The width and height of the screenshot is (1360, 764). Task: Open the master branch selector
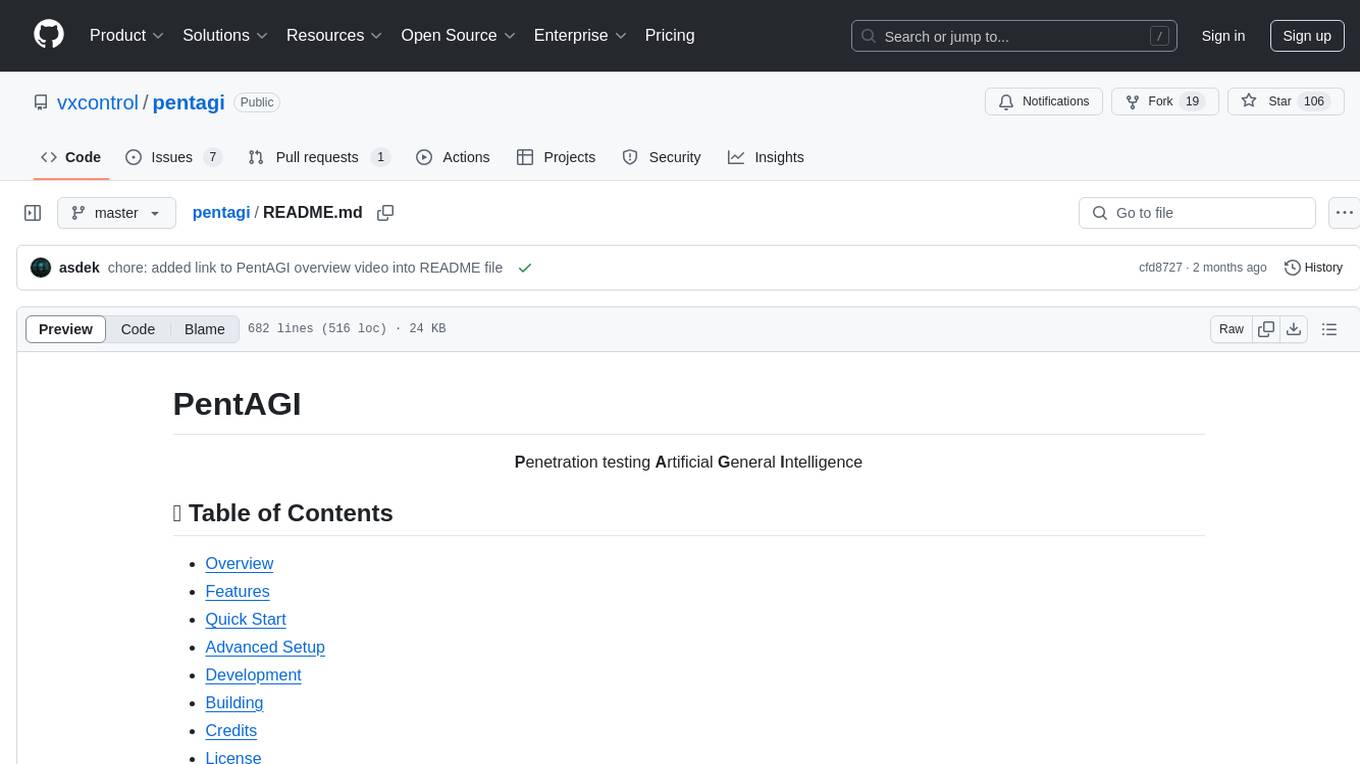[116, 213]
